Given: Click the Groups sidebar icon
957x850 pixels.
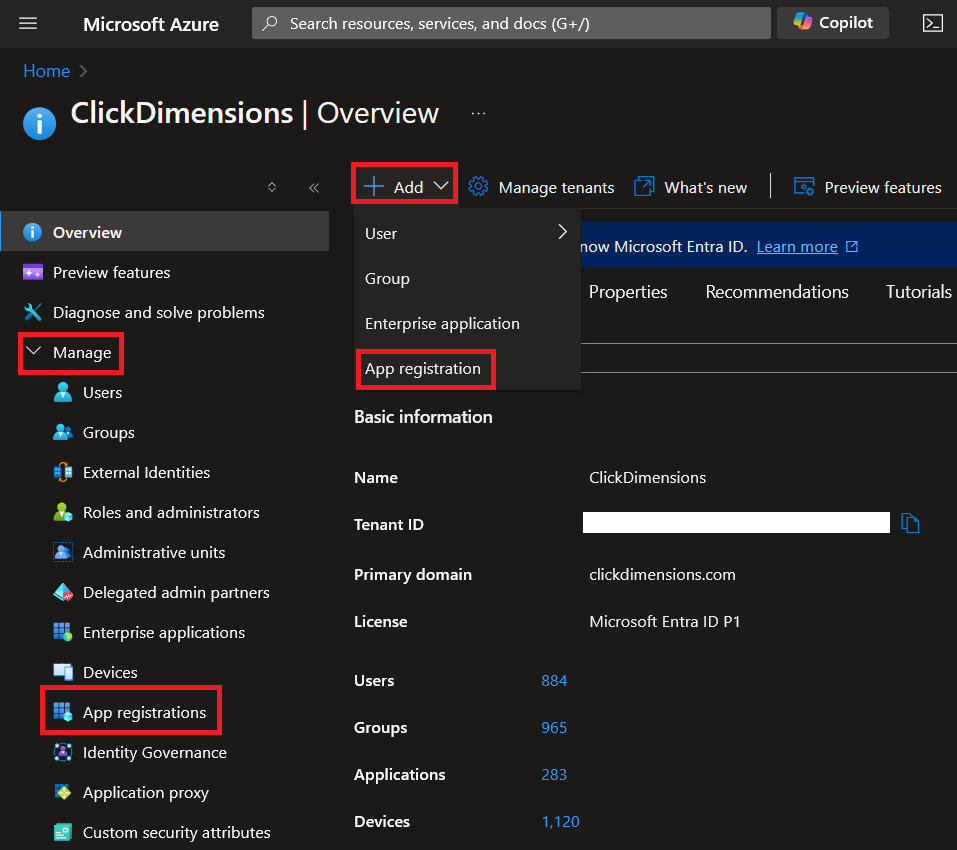Looking at the screenshot, I should click(x=63, y=432).
